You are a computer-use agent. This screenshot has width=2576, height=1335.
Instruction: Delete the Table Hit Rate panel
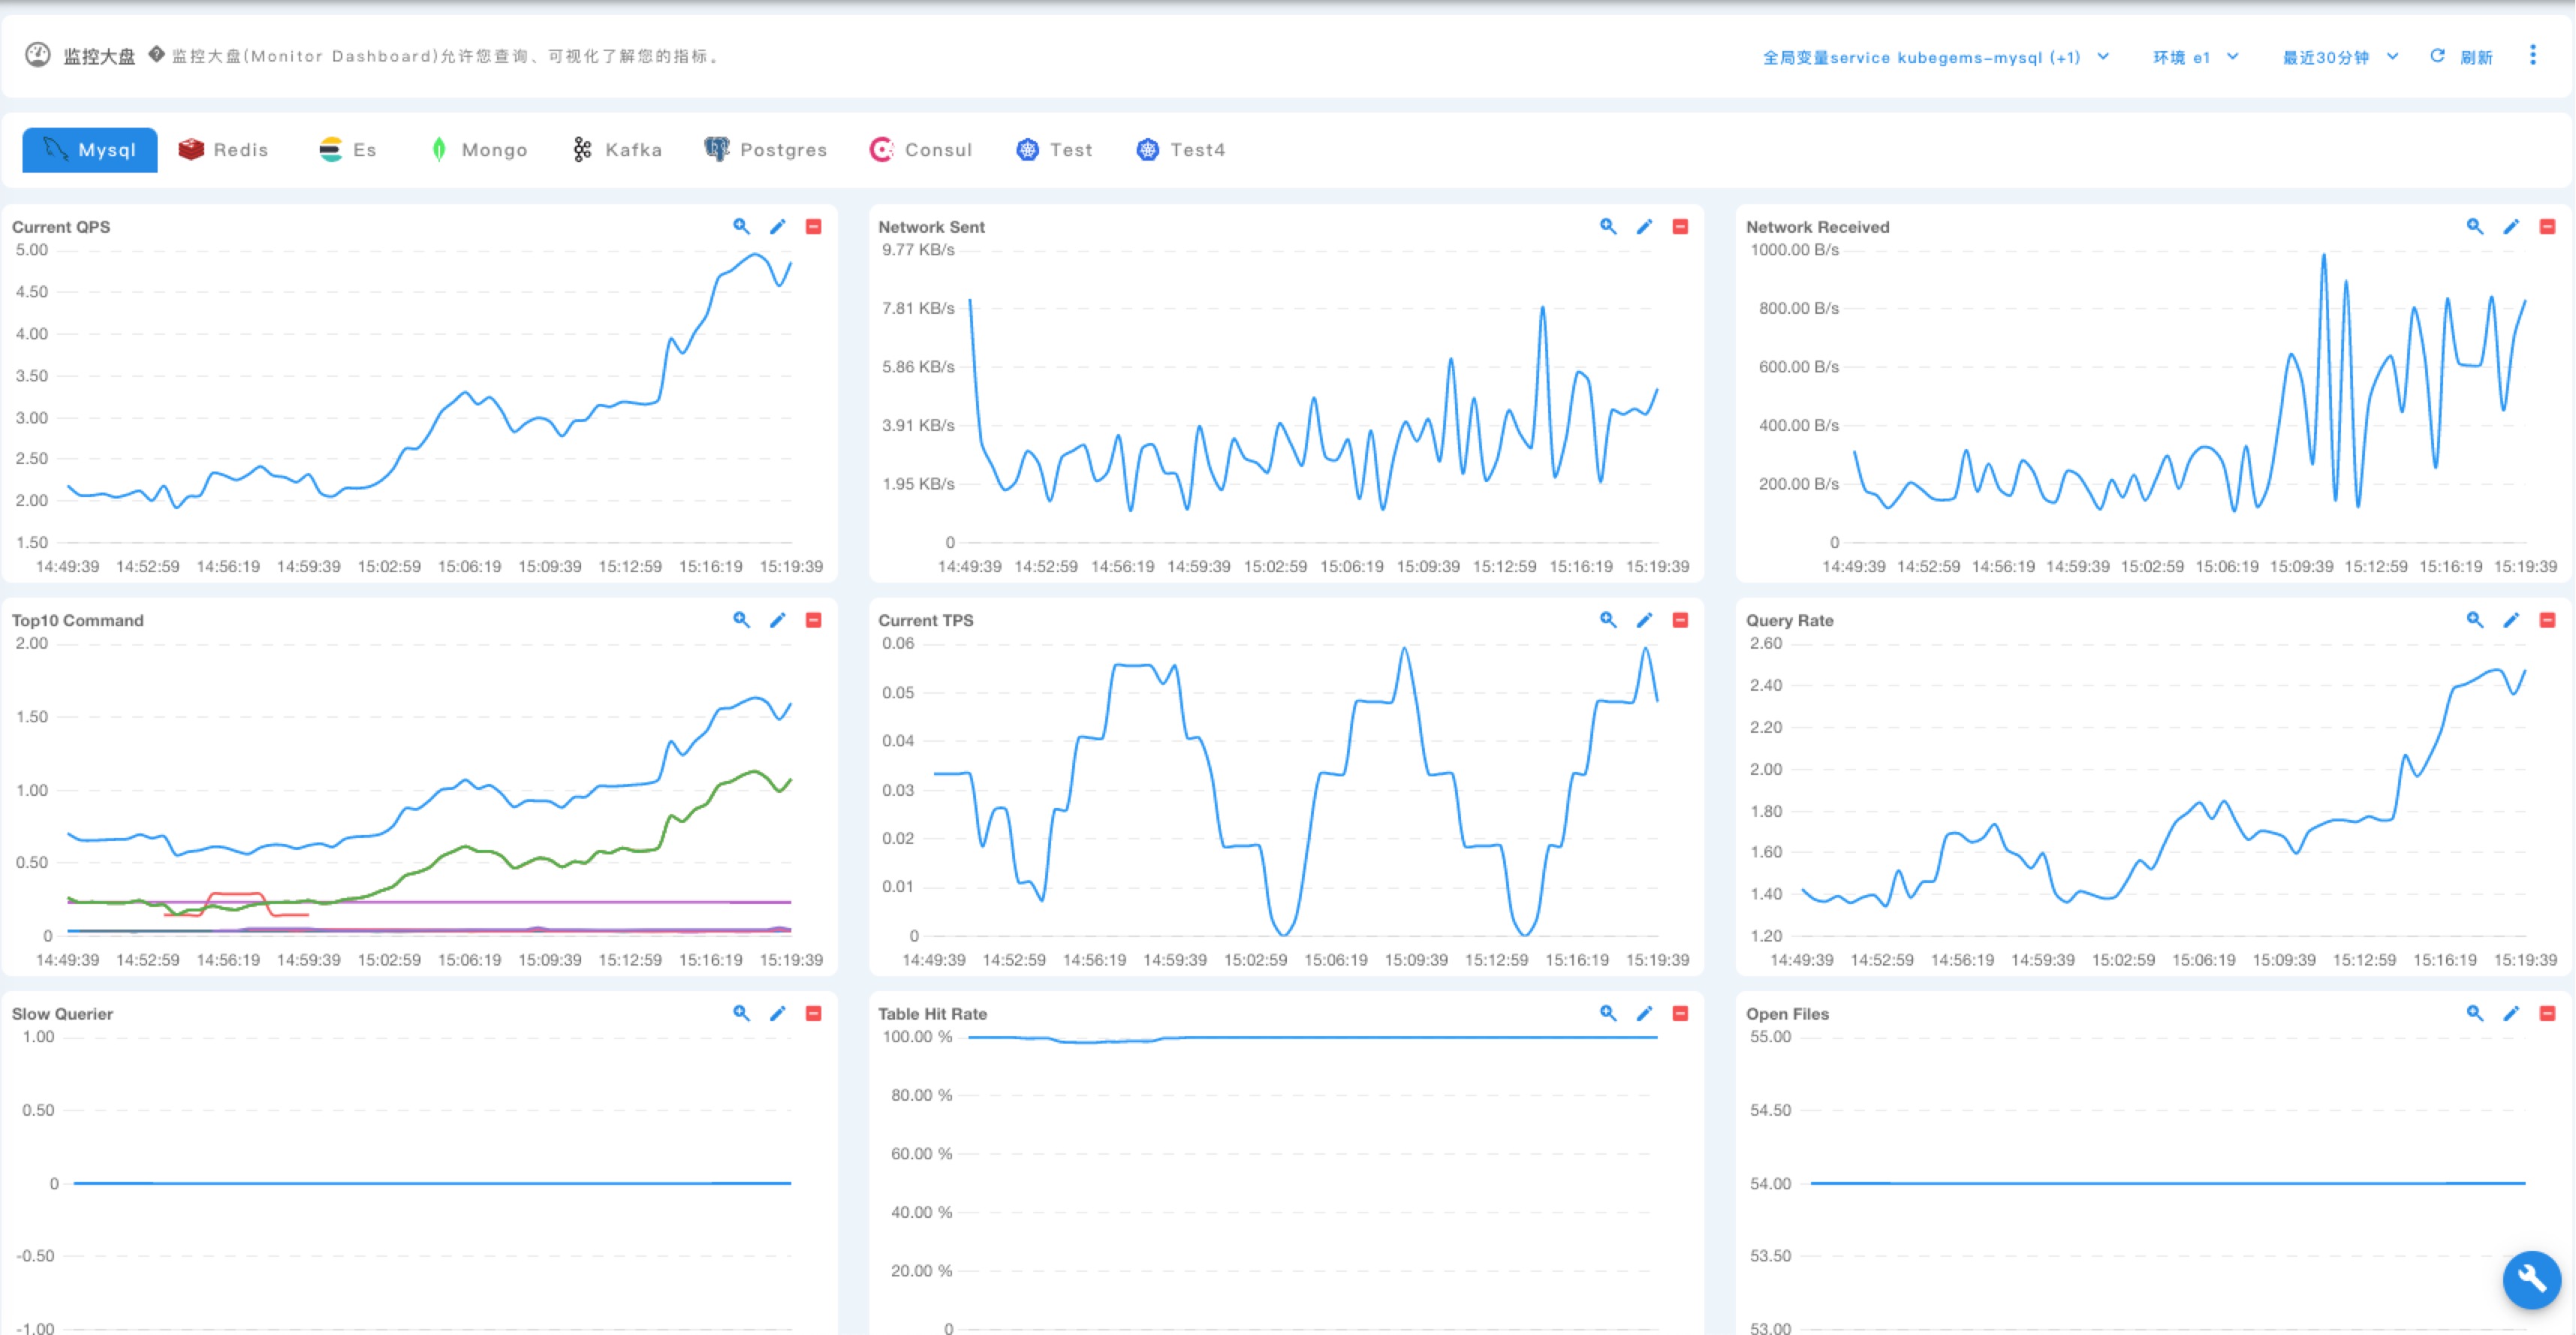[1680, 1012]
